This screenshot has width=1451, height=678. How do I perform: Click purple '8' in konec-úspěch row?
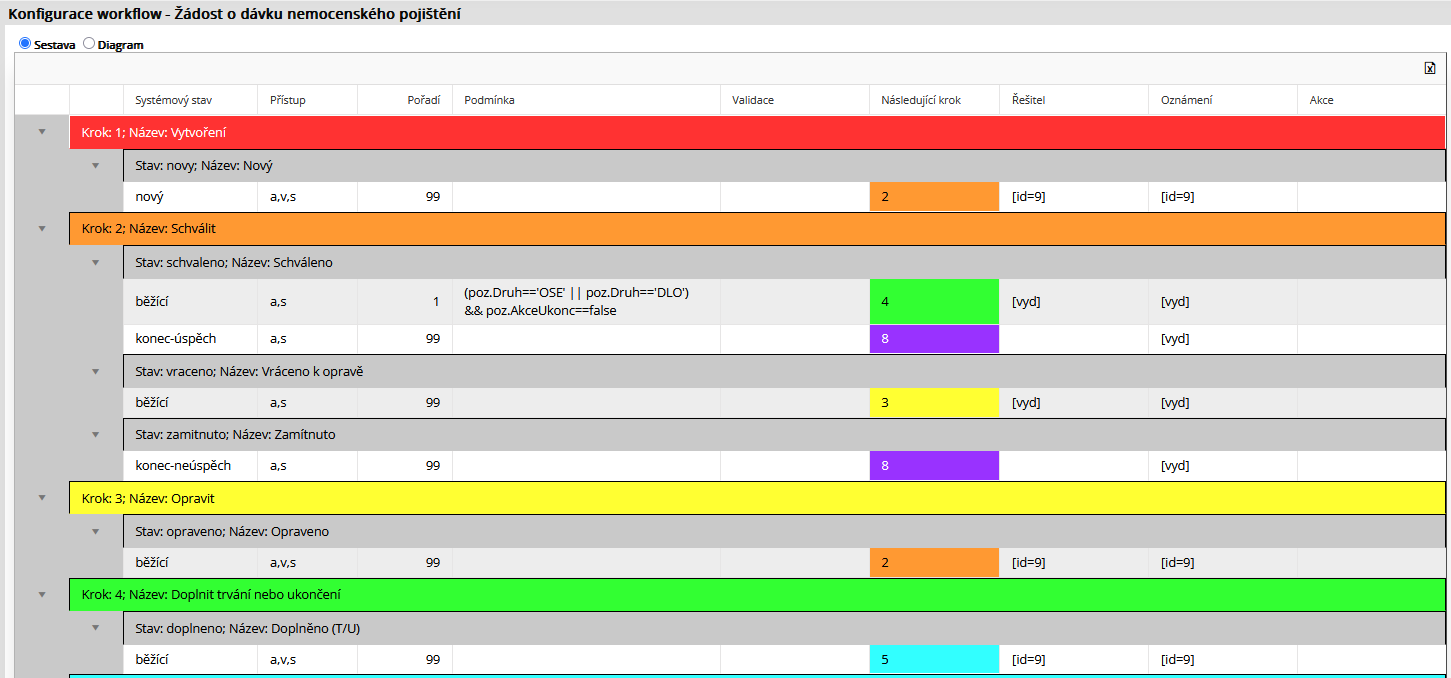(934, 338)
